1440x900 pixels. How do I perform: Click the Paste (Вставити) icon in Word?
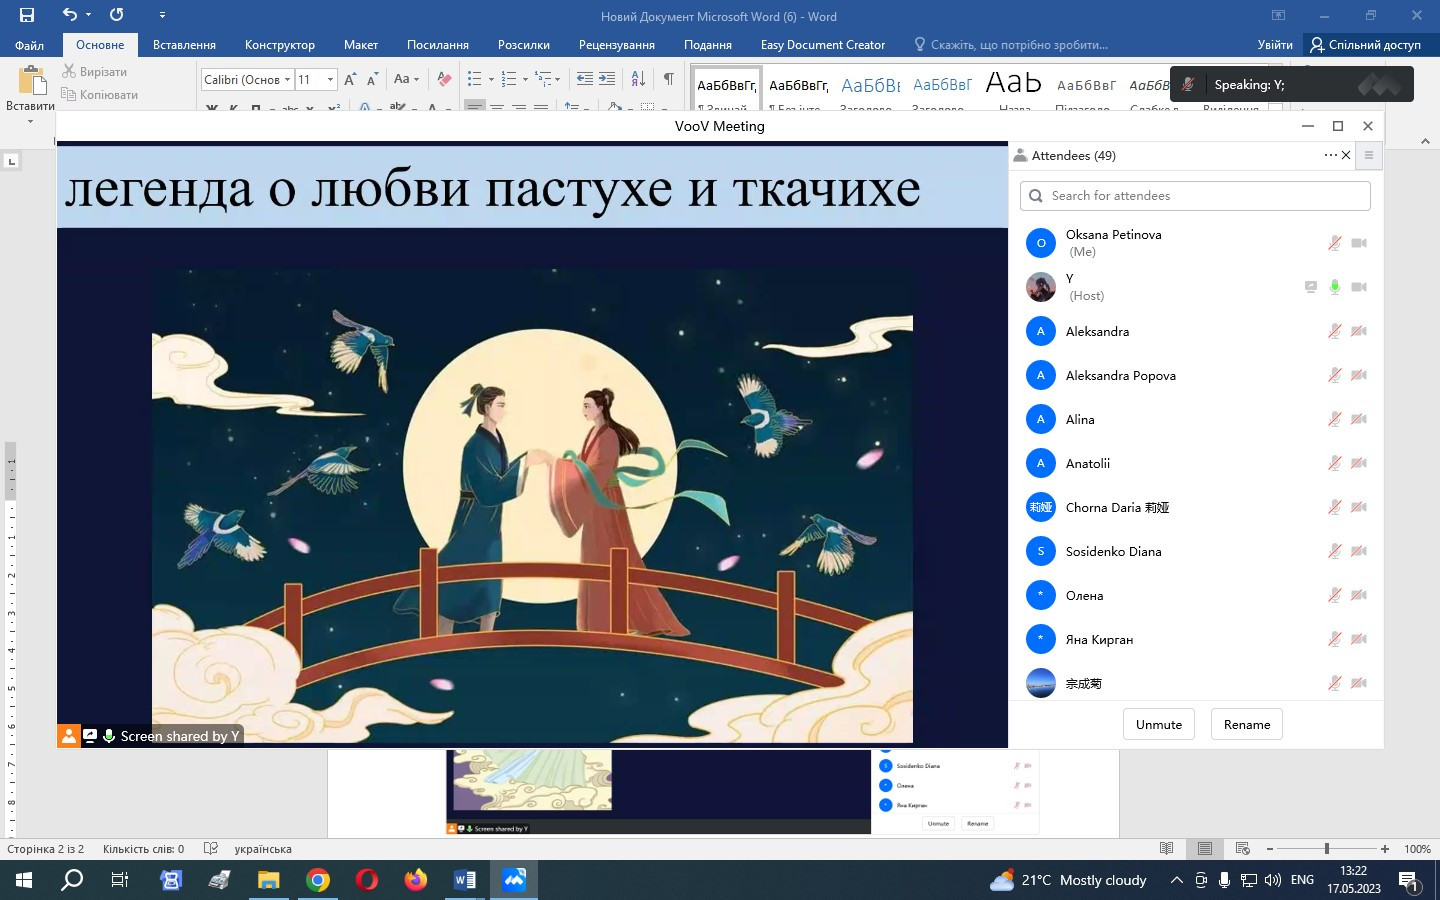[x=31, y=81]
